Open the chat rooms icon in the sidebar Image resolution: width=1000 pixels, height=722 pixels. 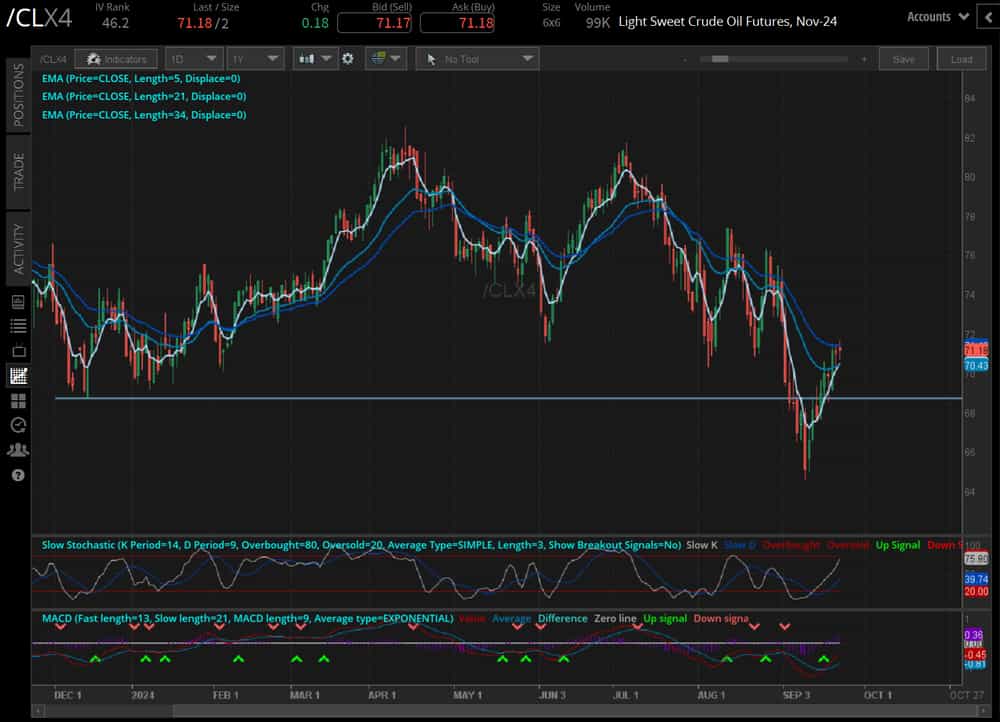click(17, 450)
